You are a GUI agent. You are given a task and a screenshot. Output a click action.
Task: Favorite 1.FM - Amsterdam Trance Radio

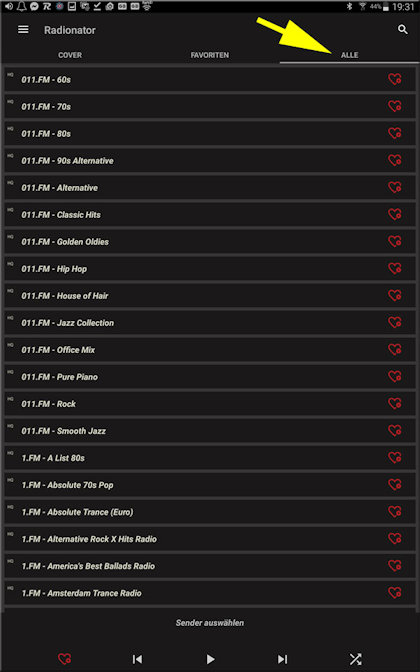[x=394, y=593]
